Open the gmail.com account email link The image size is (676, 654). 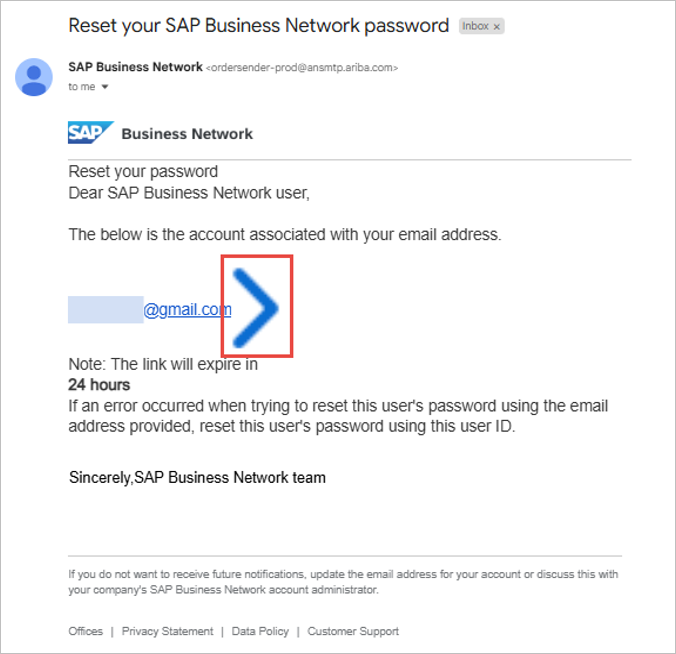pos(187,310)
